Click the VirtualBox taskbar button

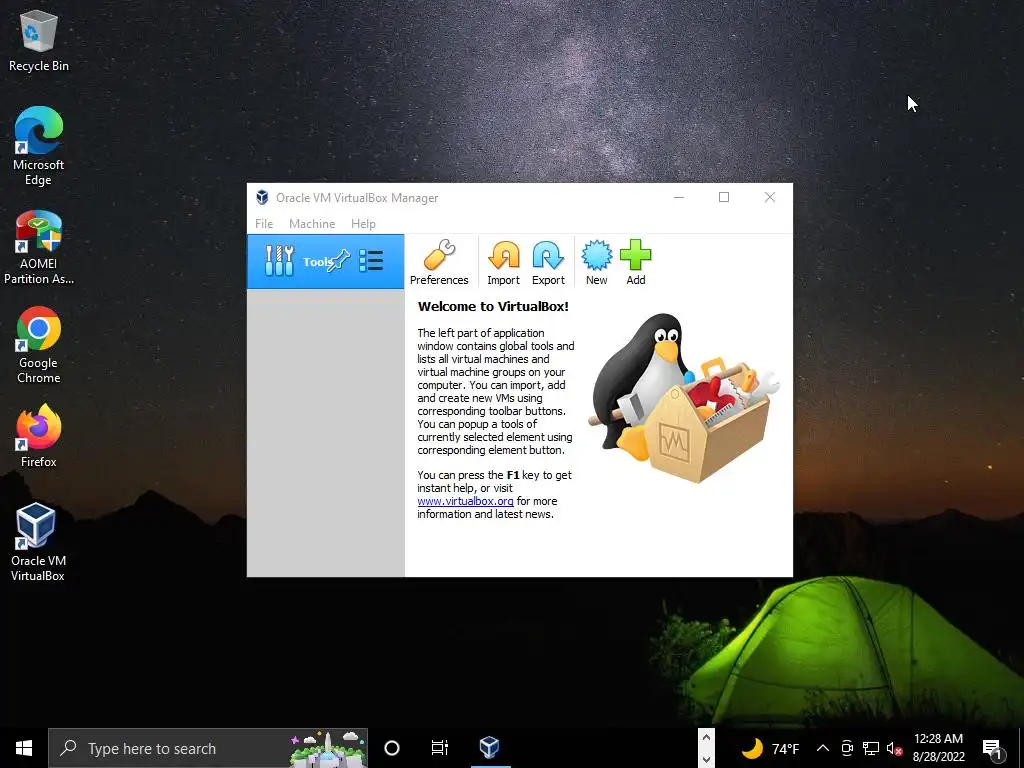[490, 748]
